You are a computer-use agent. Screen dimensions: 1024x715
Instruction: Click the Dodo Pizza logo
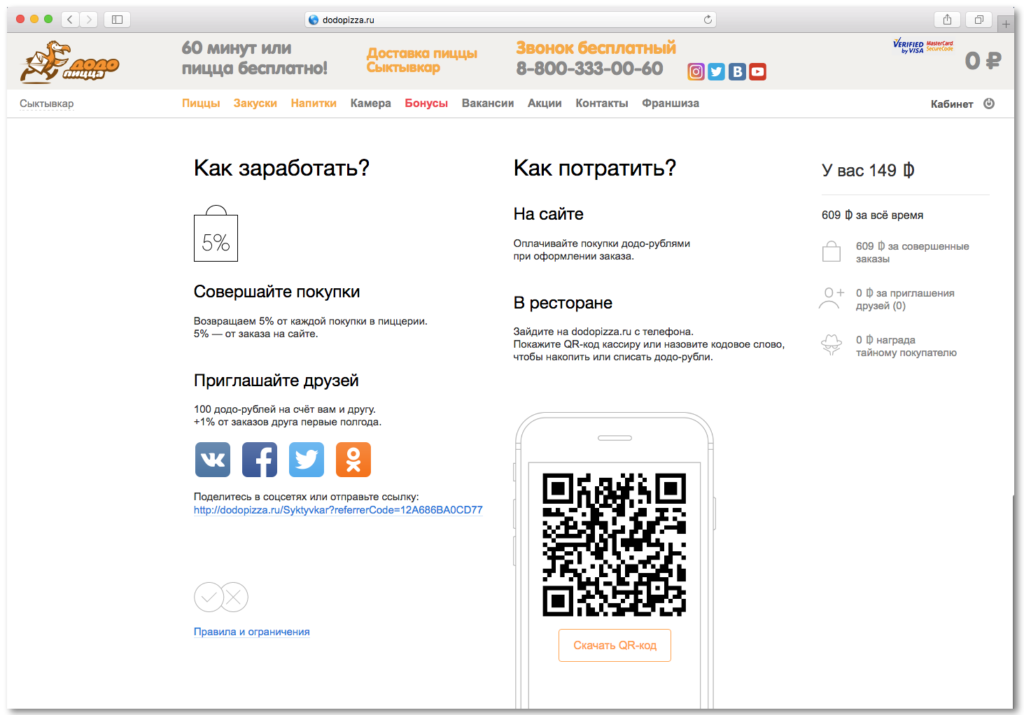point(69,62)
